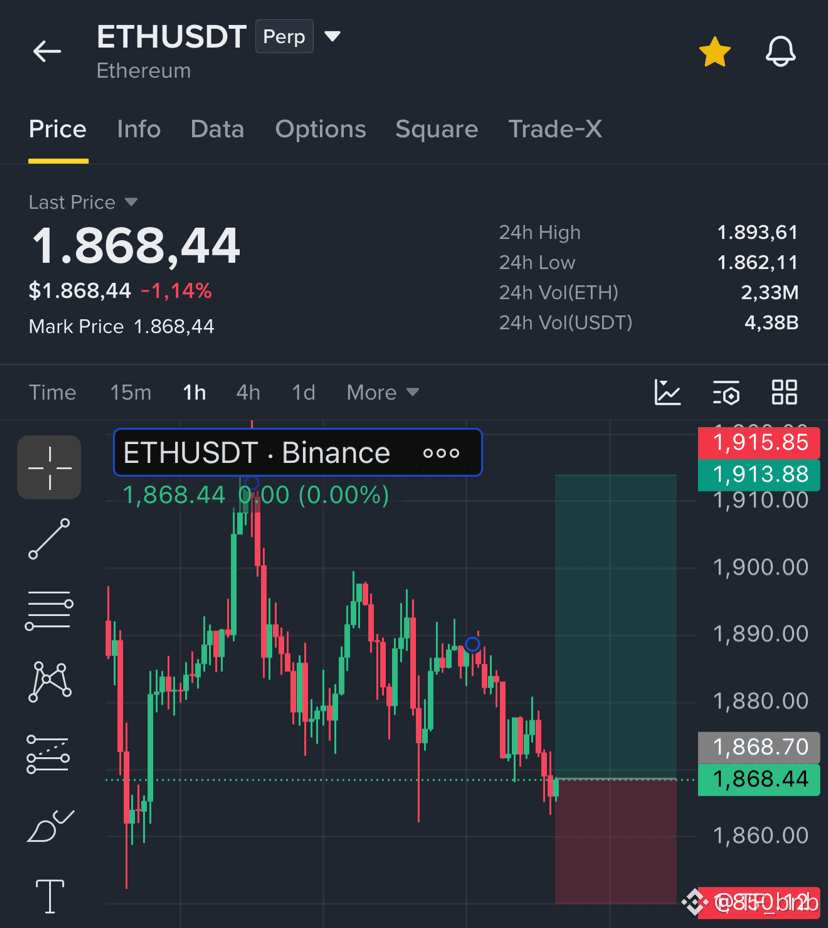This screenshot has height=928, width=828.
Task: Select the 4h interval
Action: [248, 392]
